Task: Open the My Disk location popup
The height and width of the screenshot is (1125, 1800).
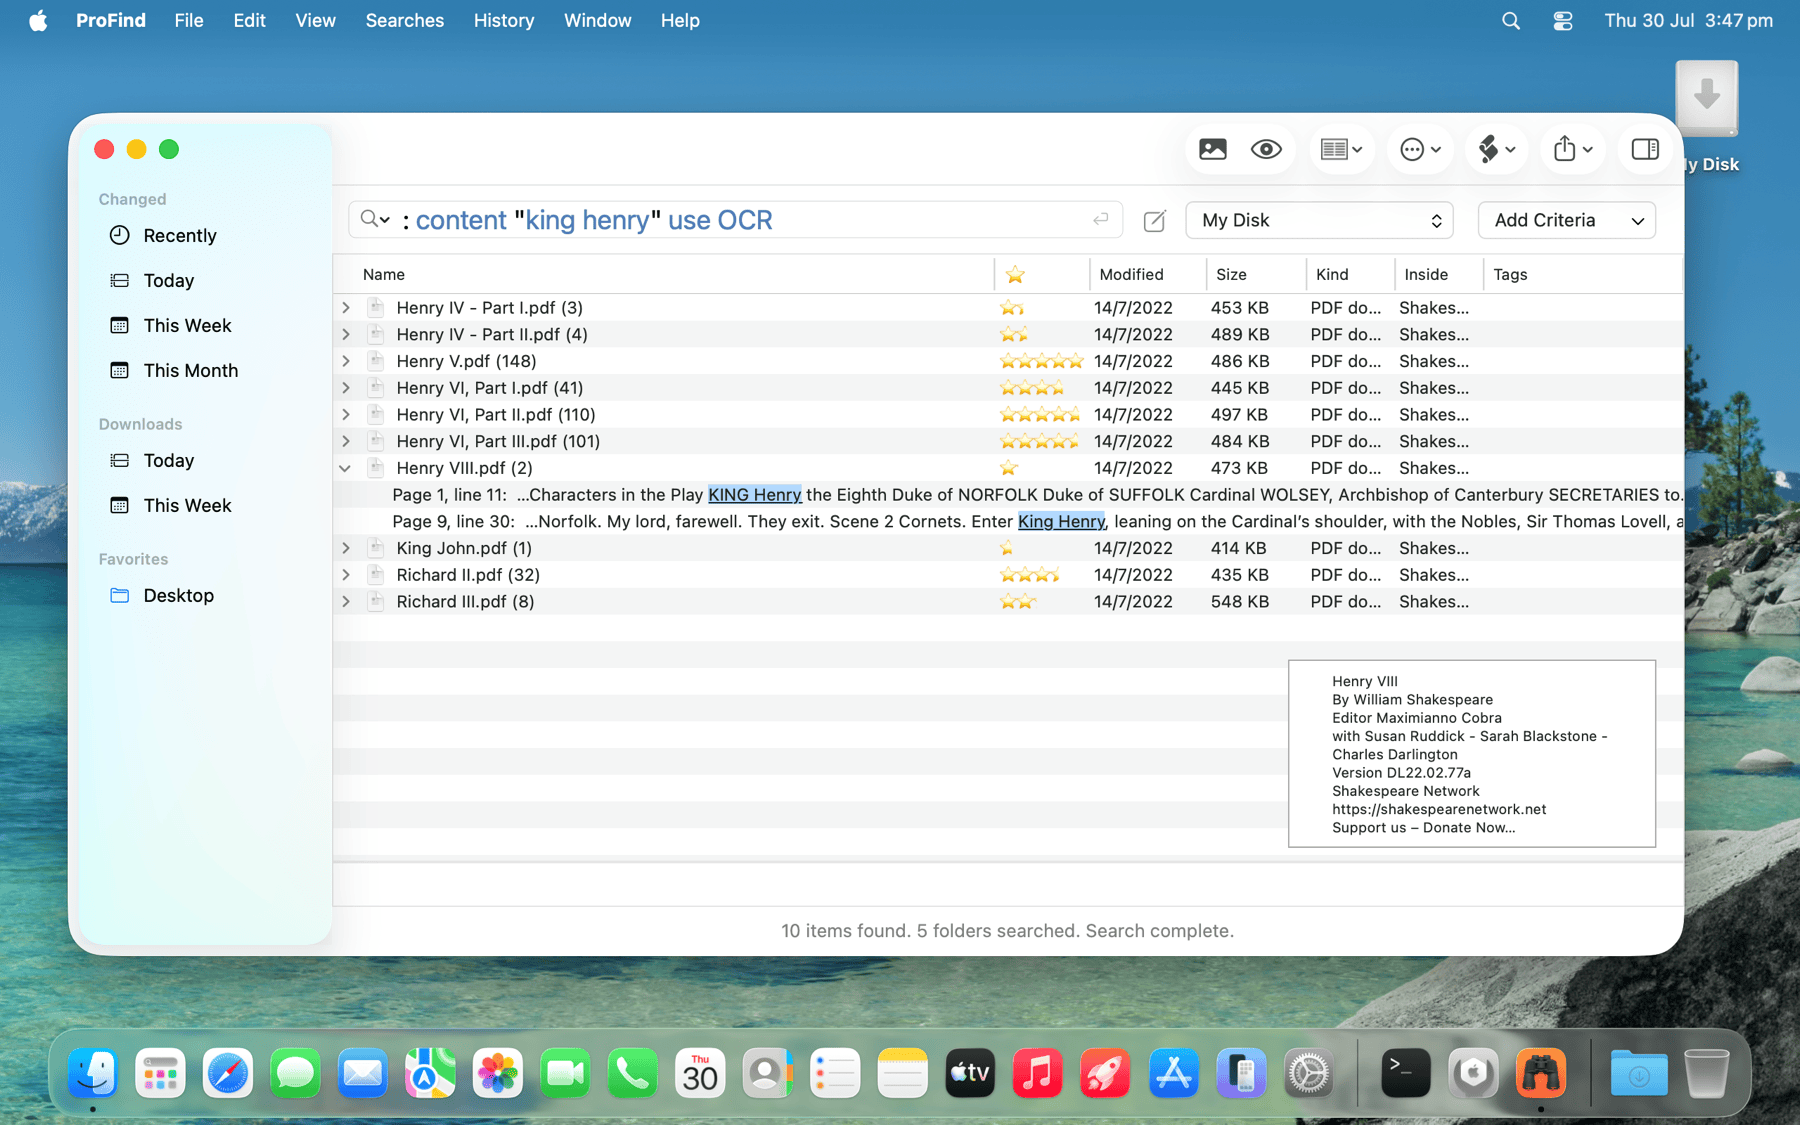Action: coord(1319,220)
